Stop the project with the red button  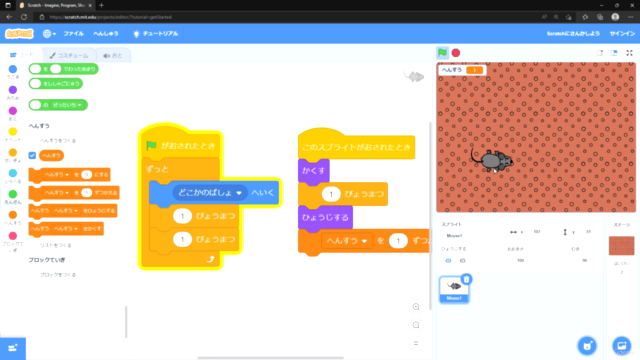[x=456, y=53]
